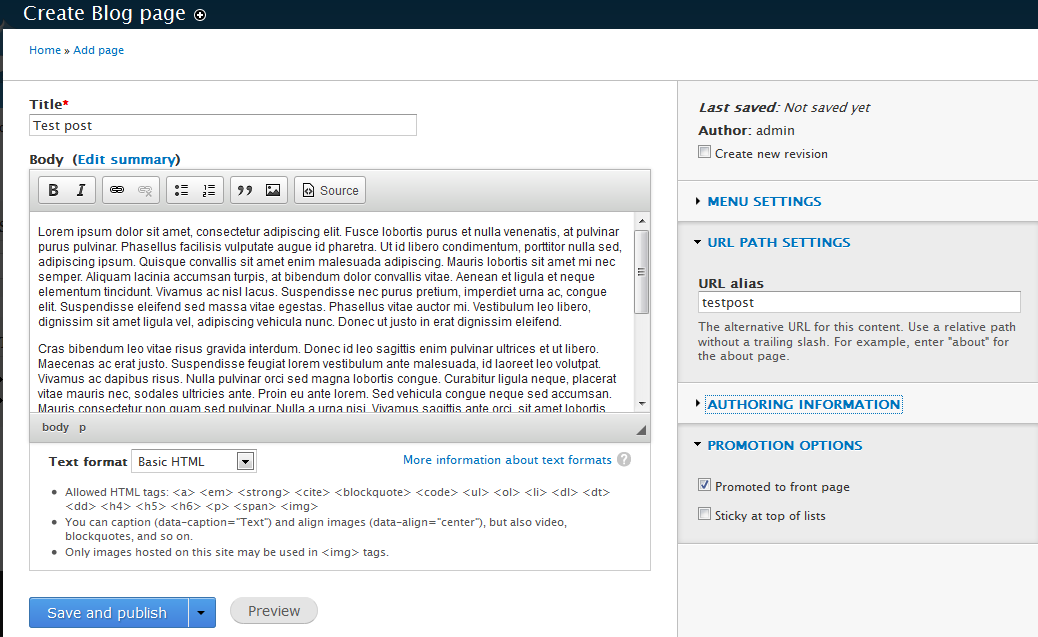Expand Authoring Information
The height and width of the screenshot is (637, 1038).
pos(805,404)
